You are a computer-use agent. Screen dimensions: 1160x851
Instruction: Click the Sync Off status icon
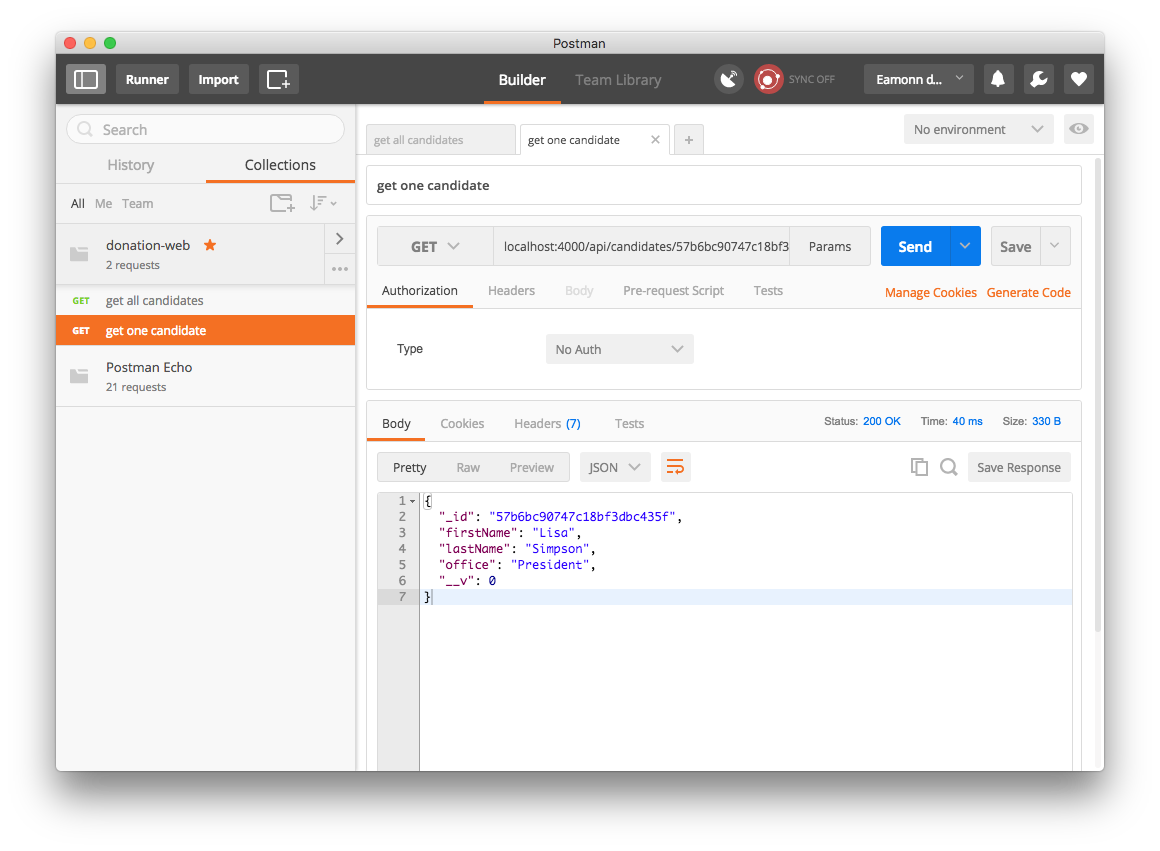coord(768,79)
